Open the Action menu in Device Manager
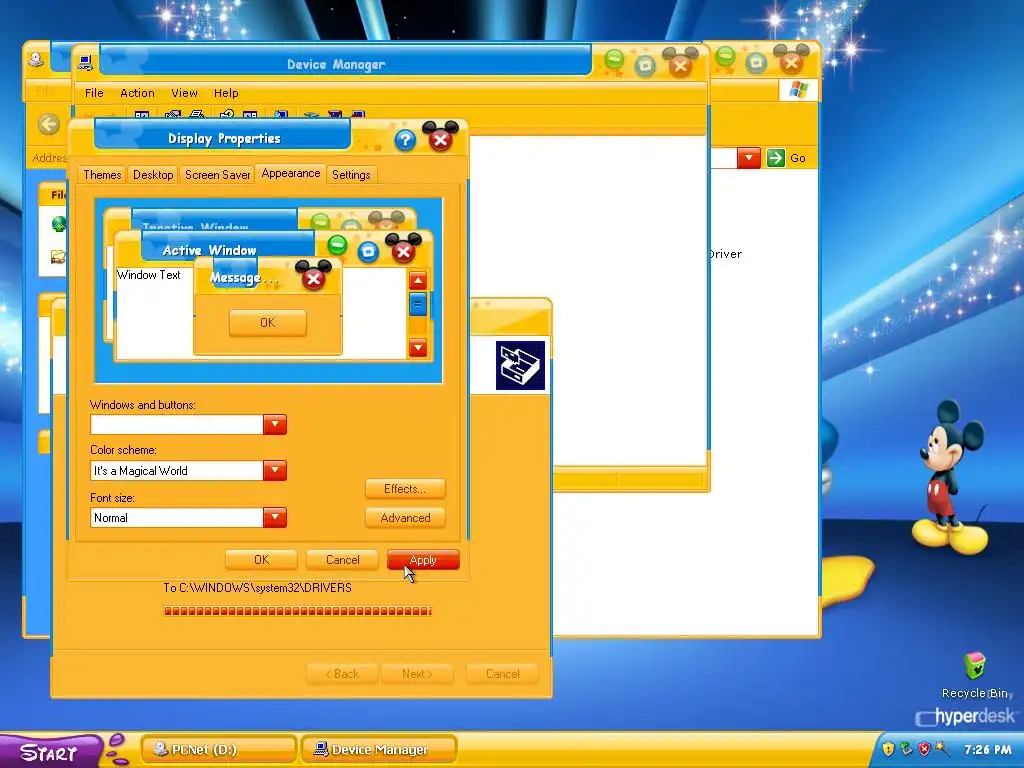Viewport: 1024px width, 768px height. pos(137,93)
